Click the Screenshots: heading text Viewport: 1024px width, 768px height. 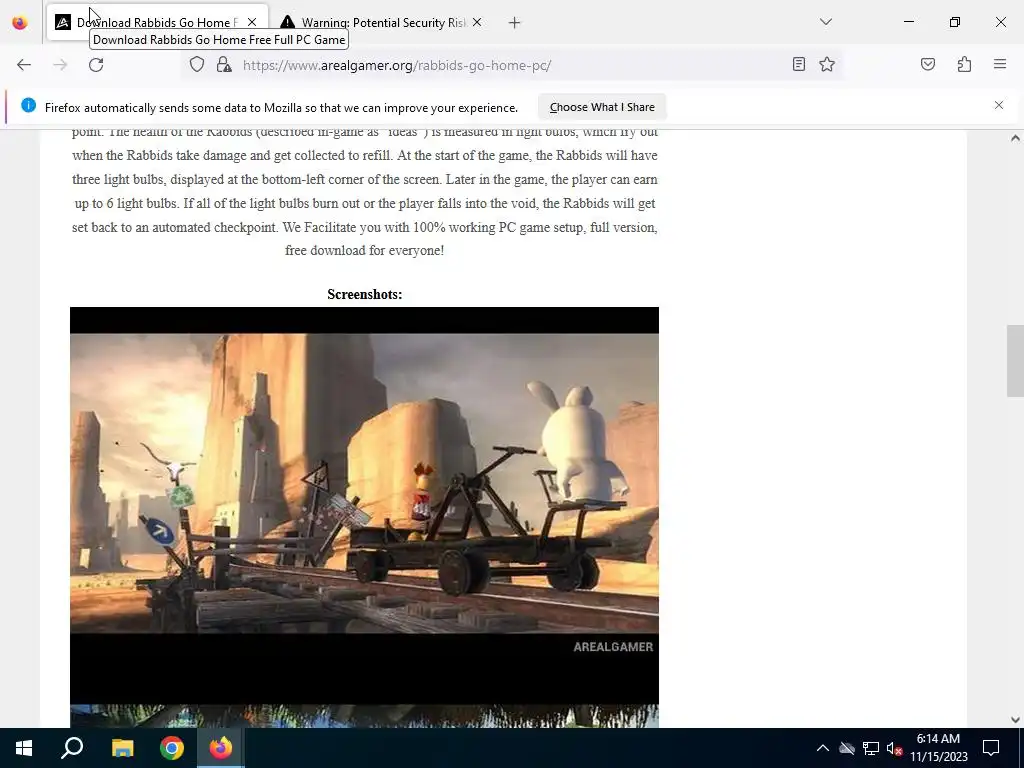pos(364,295)
